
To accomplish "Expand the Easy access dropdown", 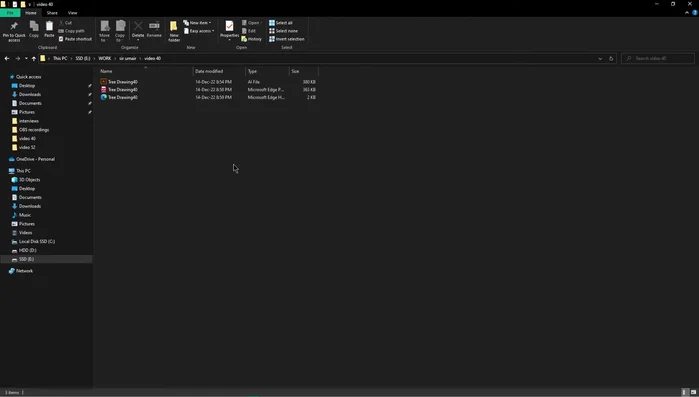I will tap(199, 31).
